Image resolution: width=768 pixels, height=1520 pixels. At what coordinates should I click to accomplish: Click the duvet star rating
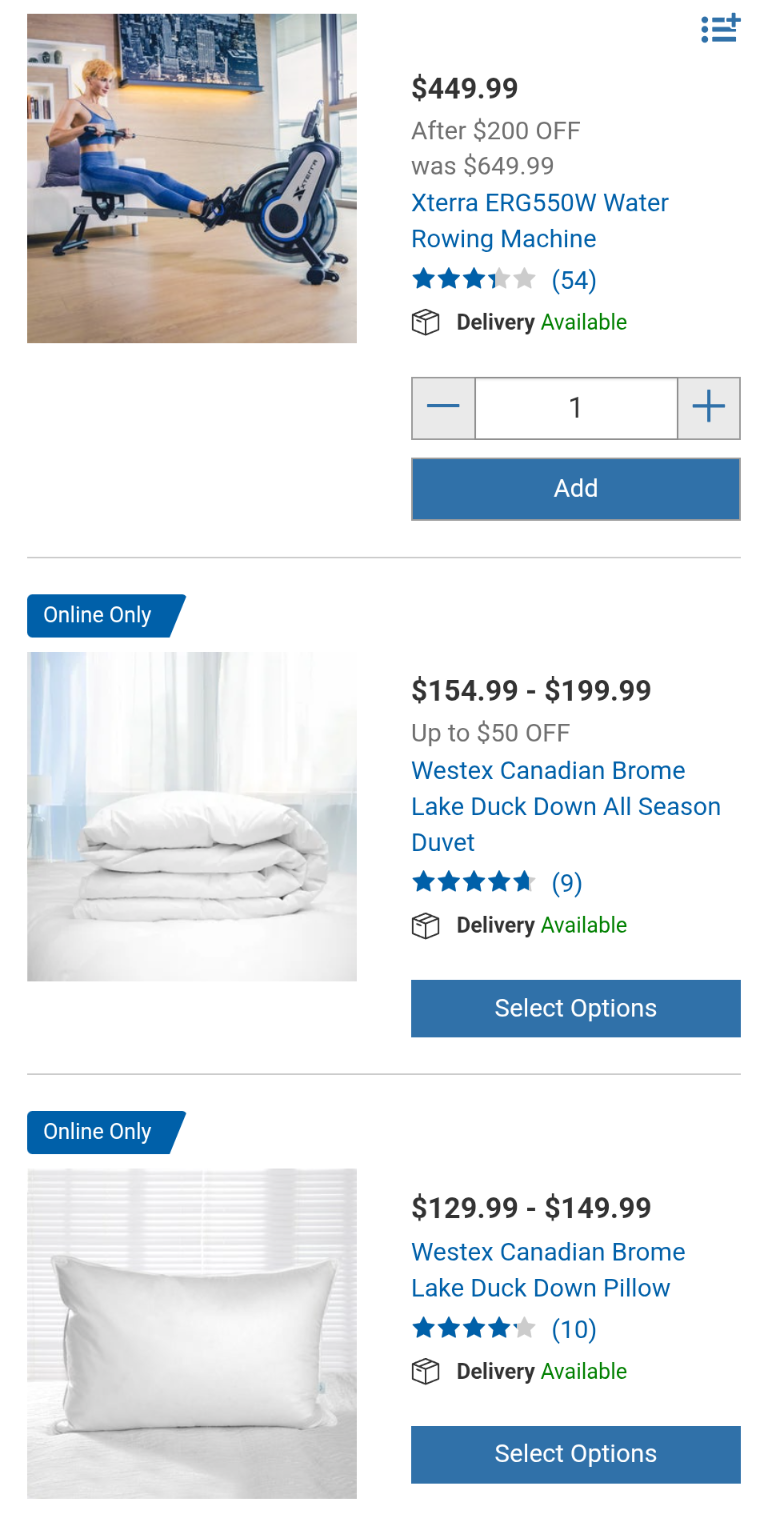[473, 882]
